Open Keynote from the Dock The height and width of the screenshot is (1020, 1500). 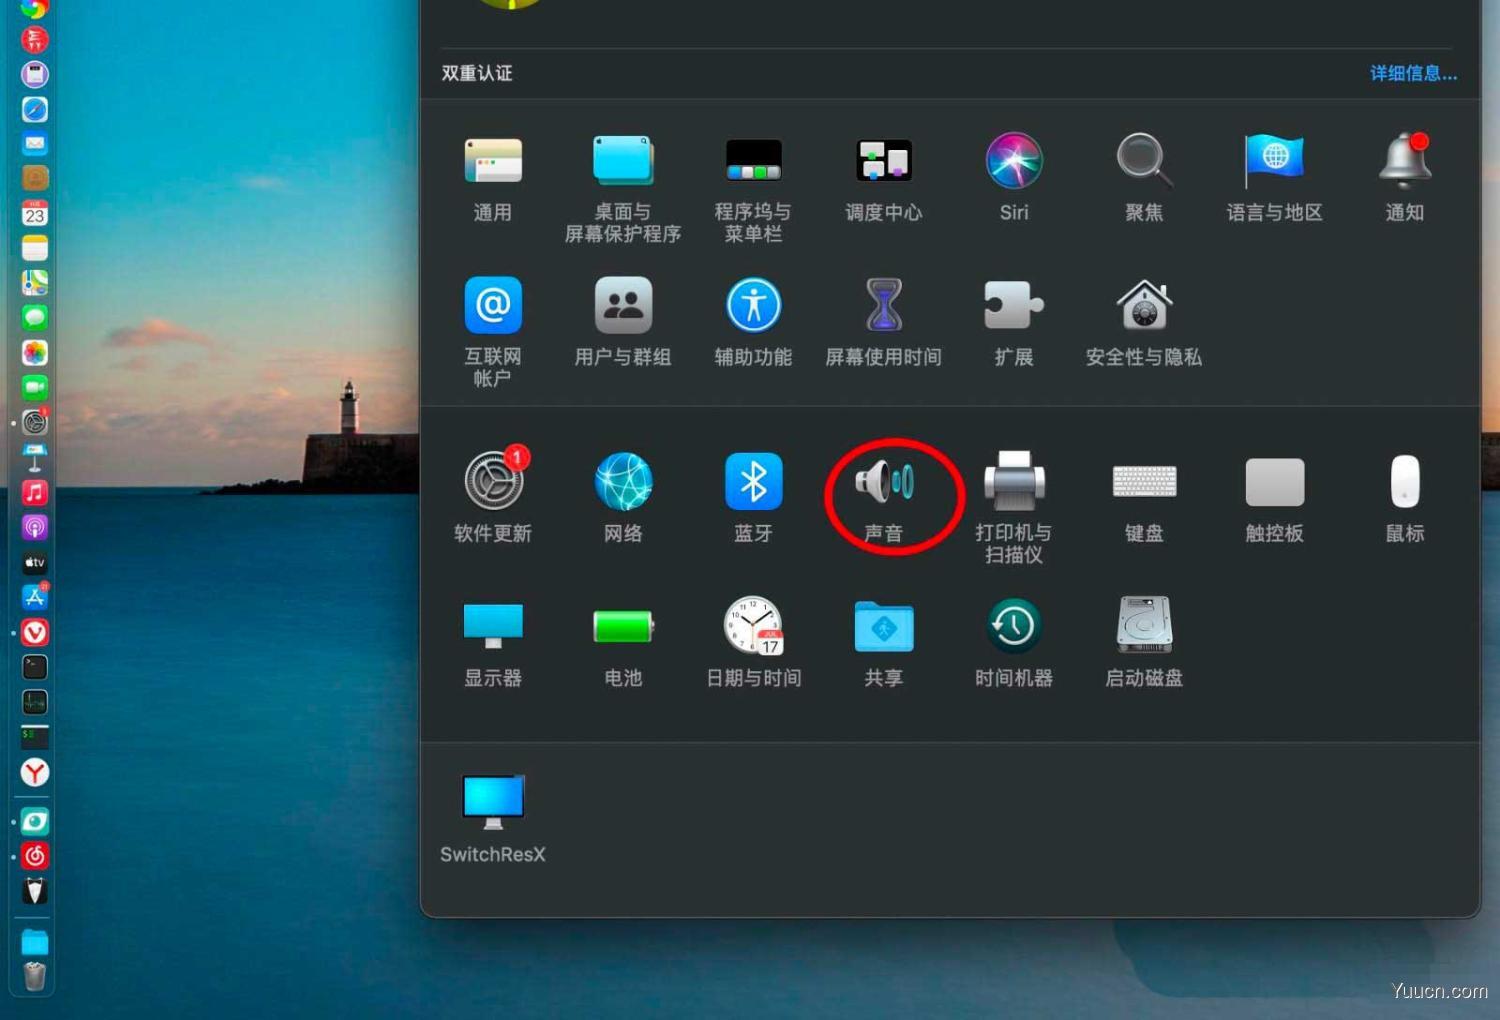coord(35,457)
